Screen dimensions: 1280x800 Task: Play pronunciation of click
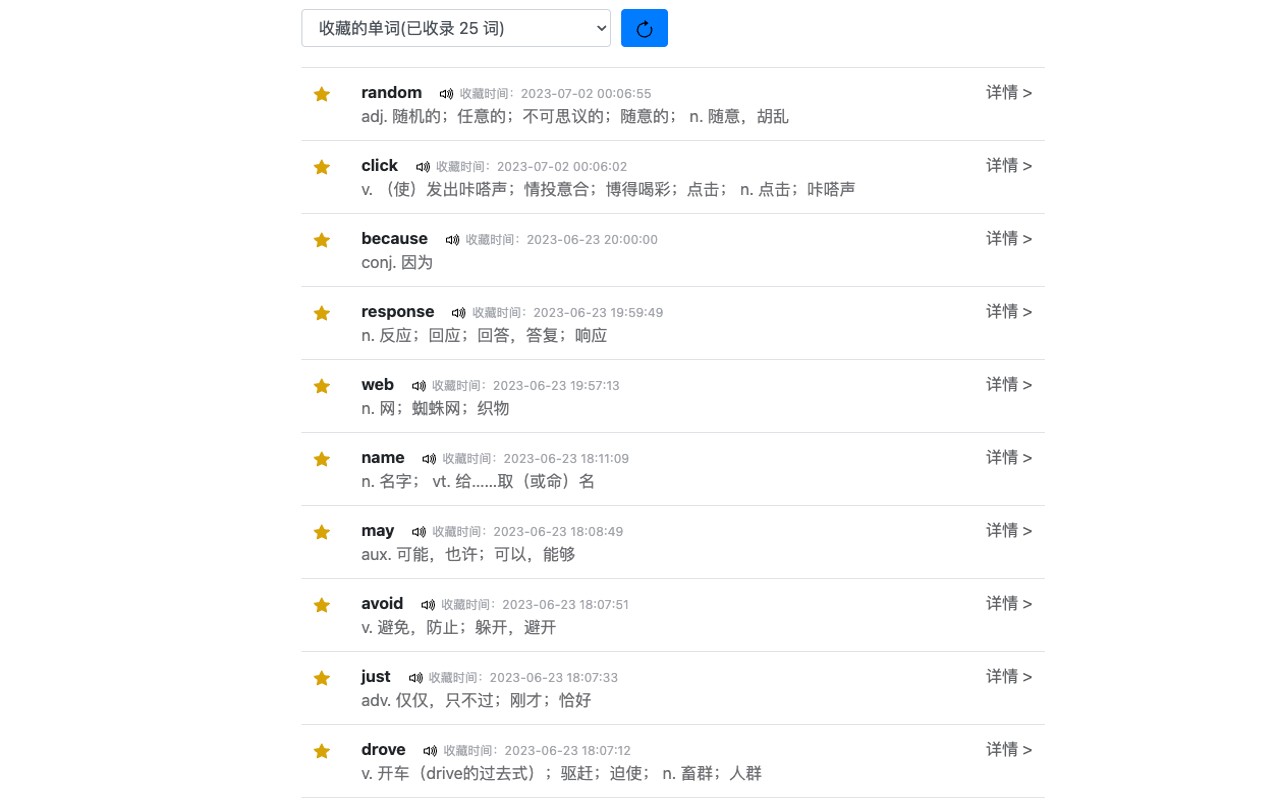point(423,167)
